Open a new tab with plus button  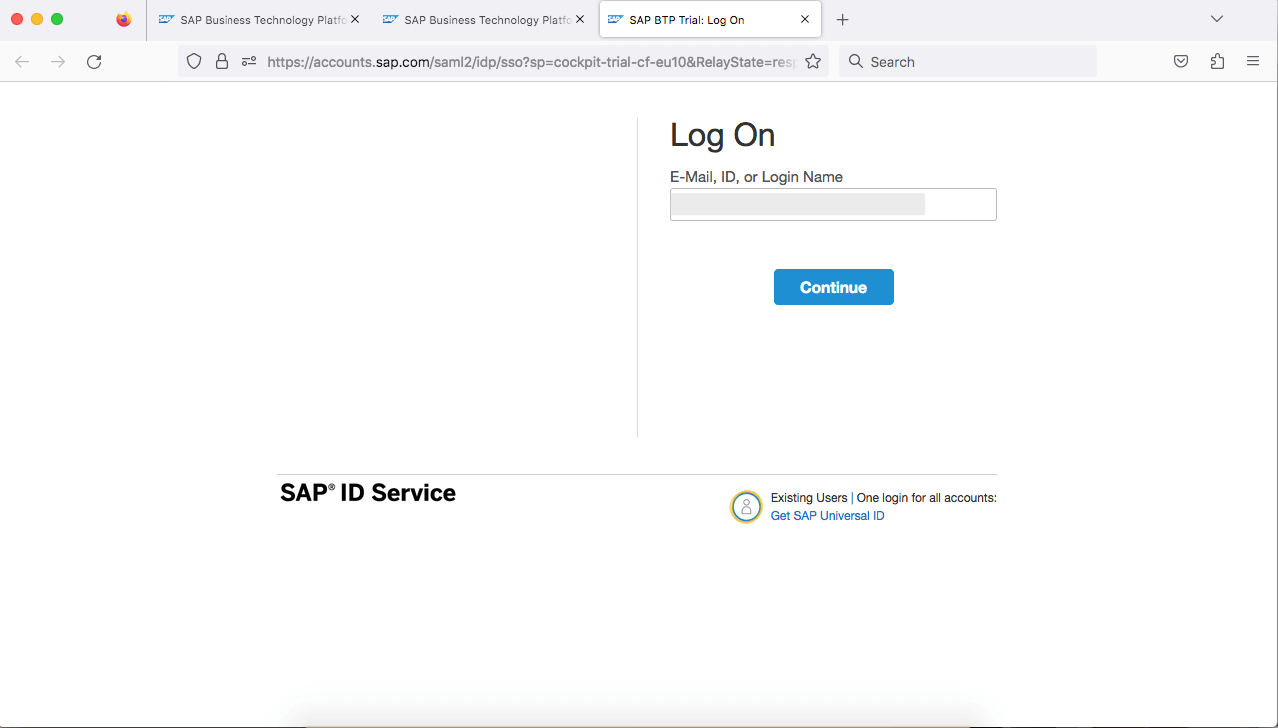click(x=843, y=20)
